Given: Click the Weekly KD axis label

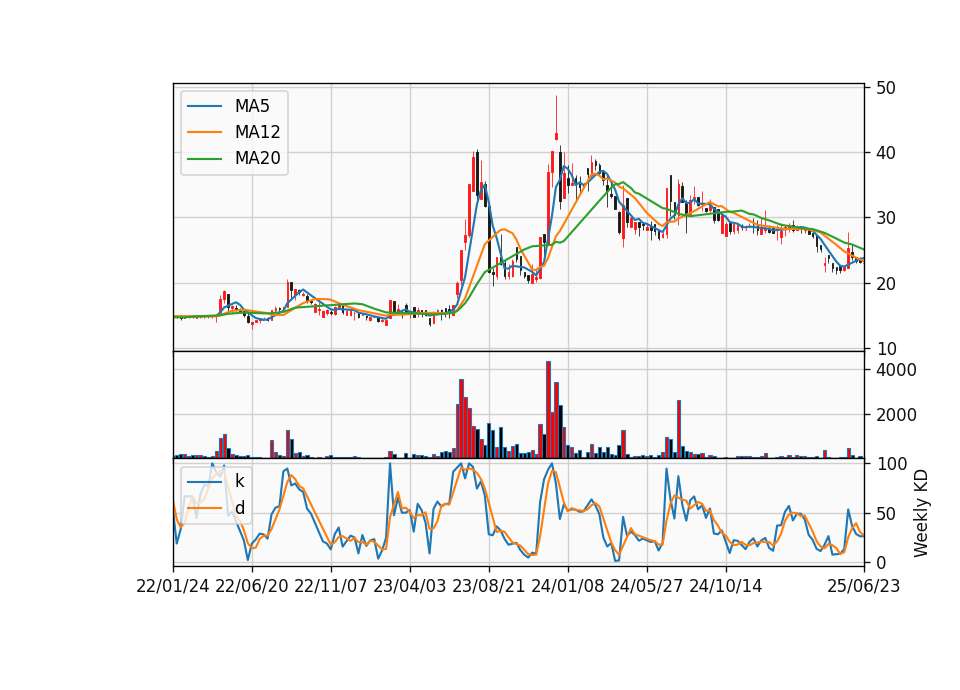Looking at the screenshot, I should tap(921, 514).
